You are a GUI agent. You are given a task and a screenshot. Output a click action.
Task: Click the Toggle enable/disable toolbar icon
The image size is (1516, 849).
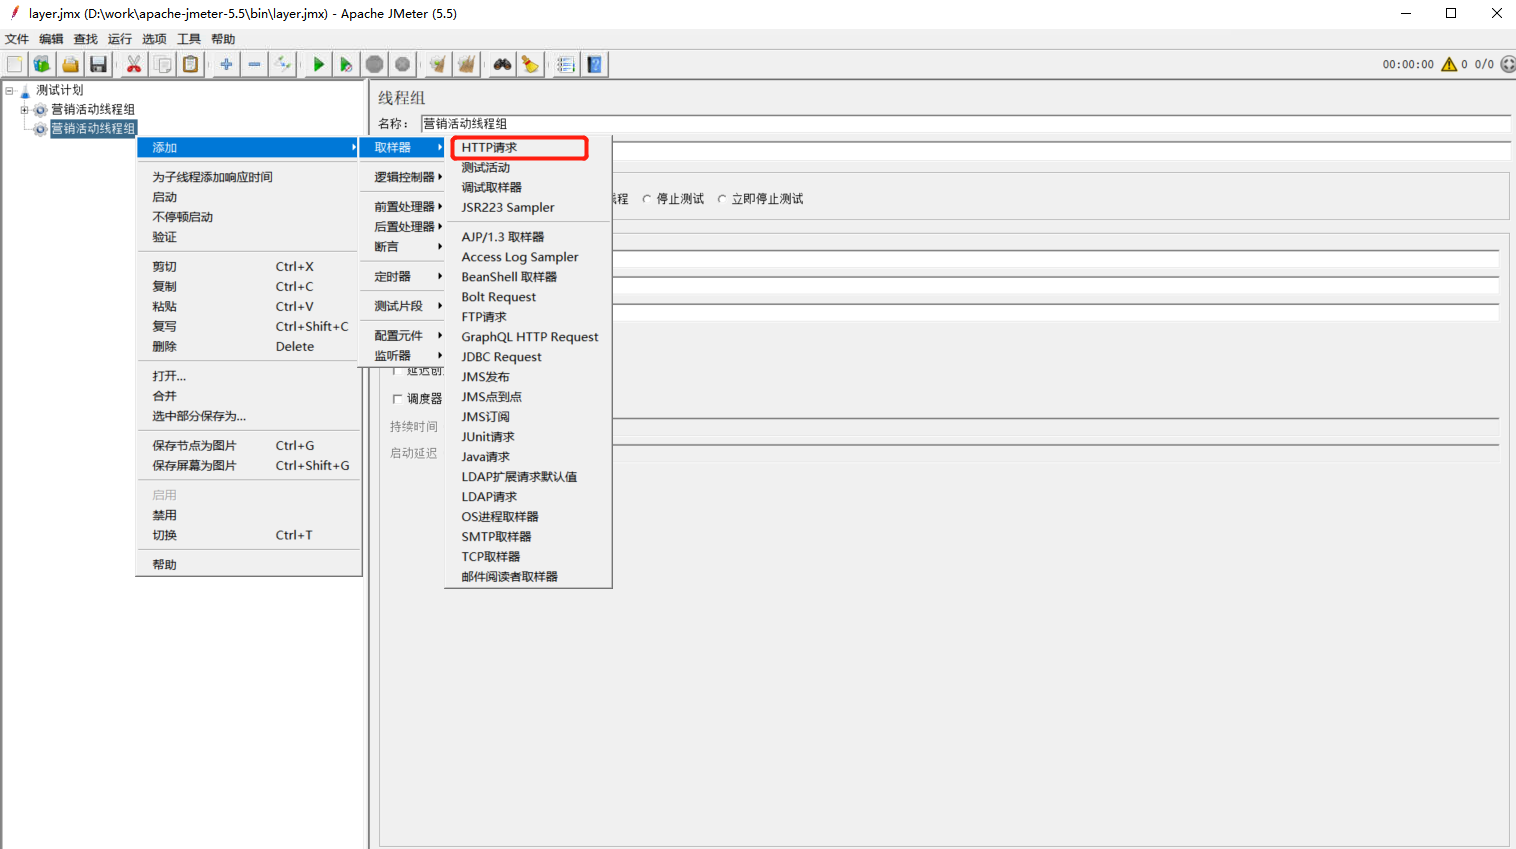283,64
